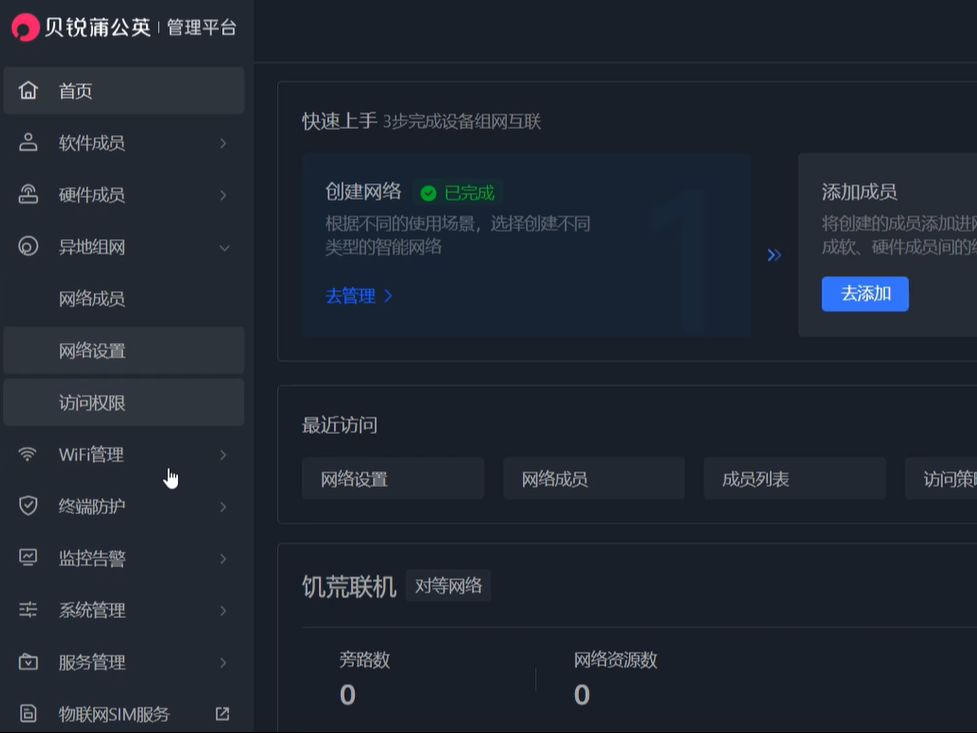Open the 物联网SIM服务 menu label

coord(114,714)
